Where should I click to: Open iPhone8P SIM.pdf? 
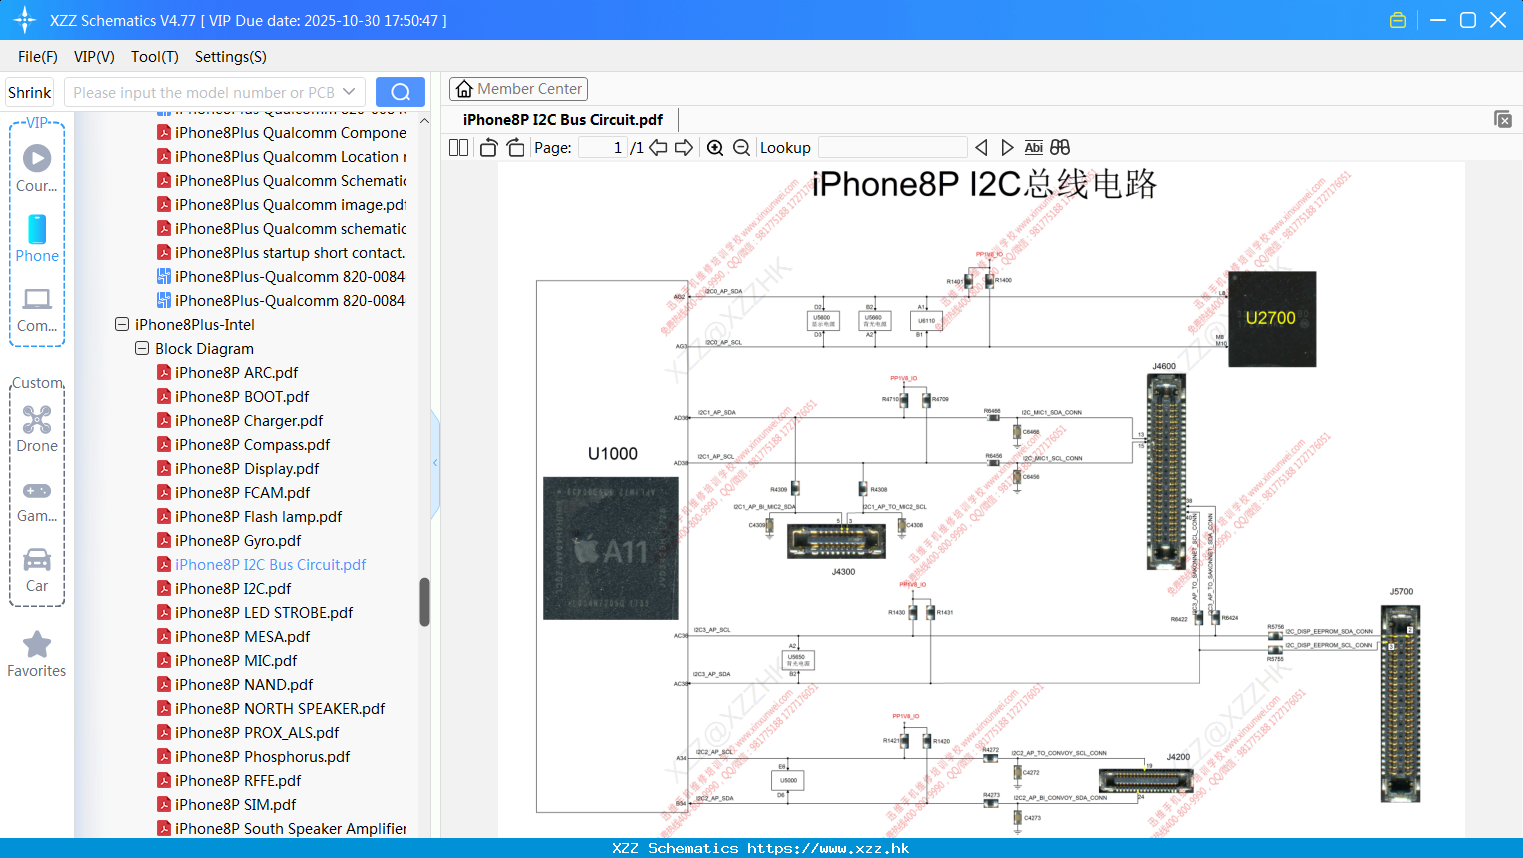pos(235,804)
